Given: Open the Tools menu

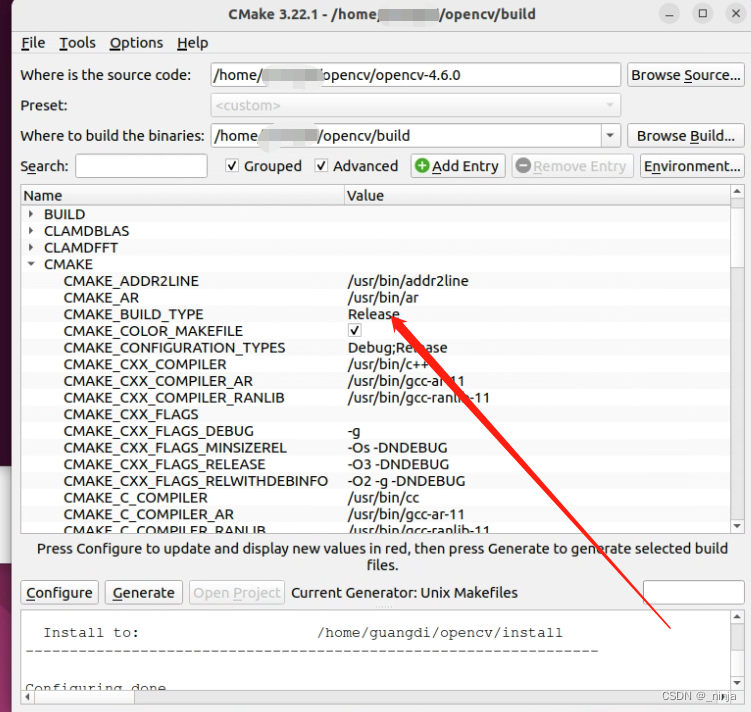Looking at the screenshot, I should coord(77,43).
